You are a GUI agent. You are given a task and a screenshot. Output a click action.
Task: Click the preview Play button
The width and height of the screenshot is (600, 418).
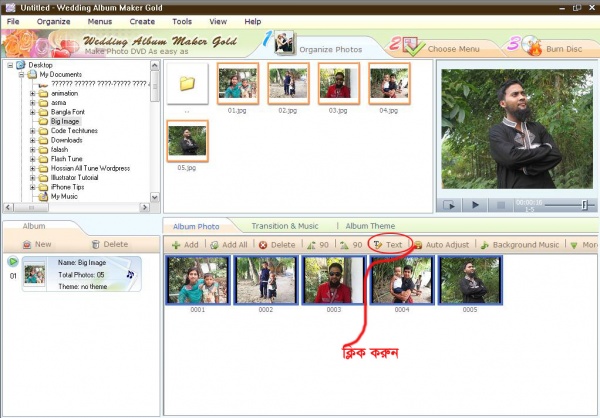pos(475,205)
